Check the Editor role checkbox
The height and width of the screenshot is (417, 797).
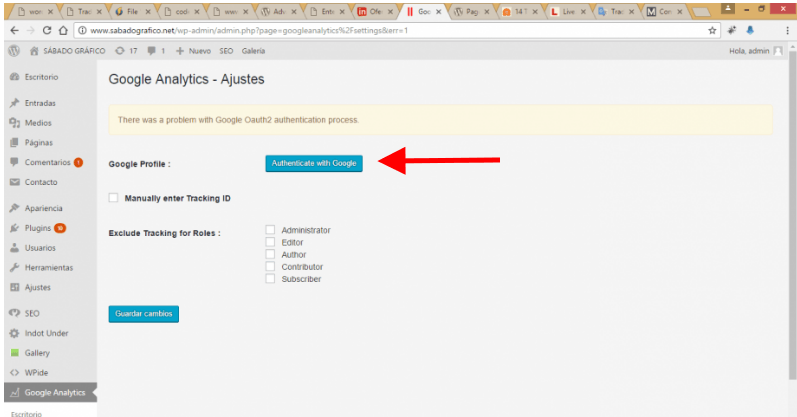click(x=270, y=242)
